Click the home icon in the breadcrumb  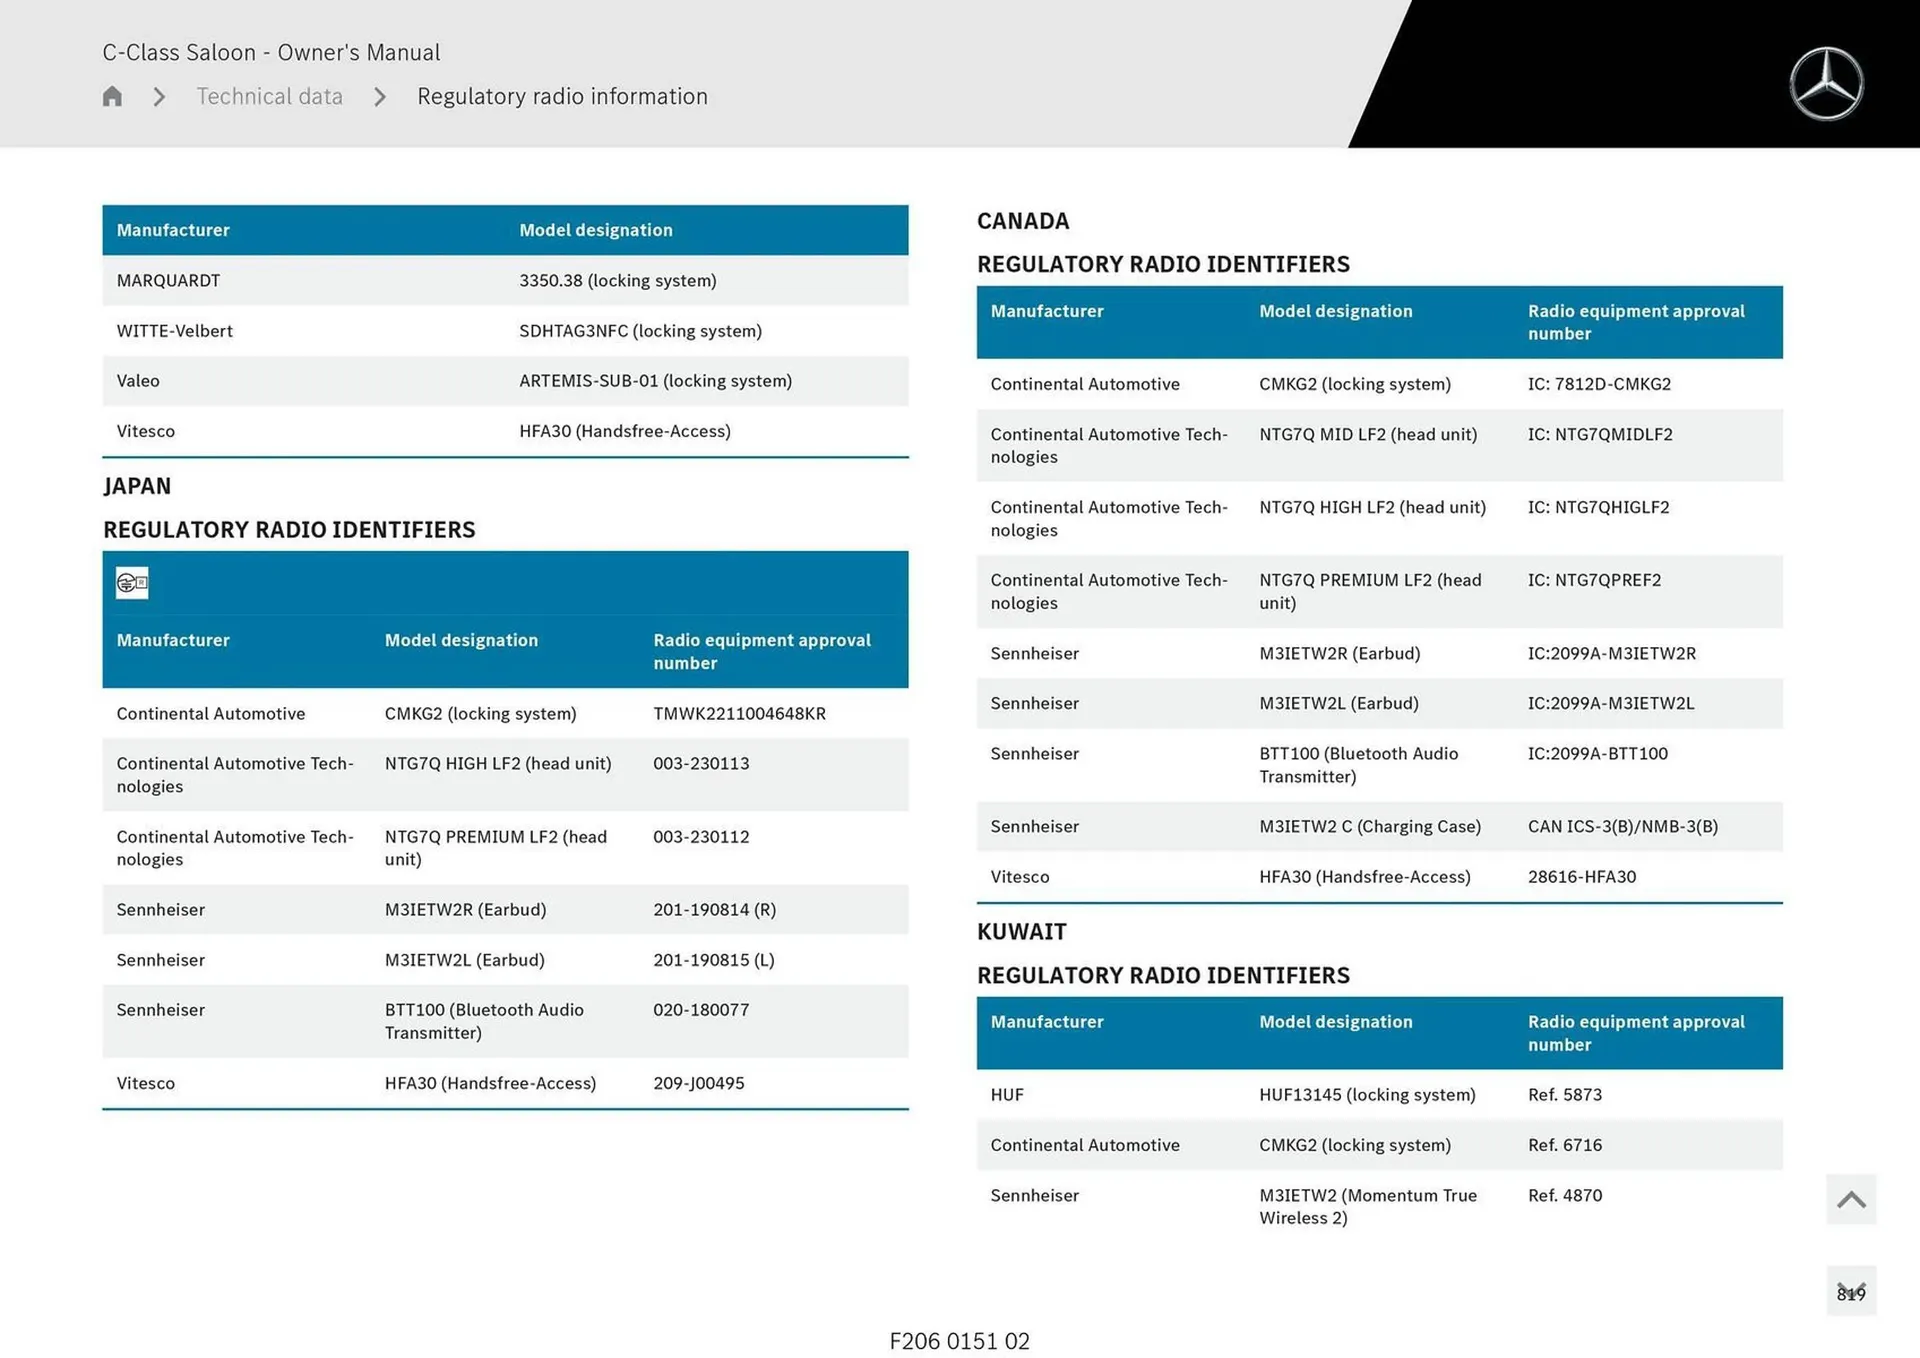coord(112,96)
